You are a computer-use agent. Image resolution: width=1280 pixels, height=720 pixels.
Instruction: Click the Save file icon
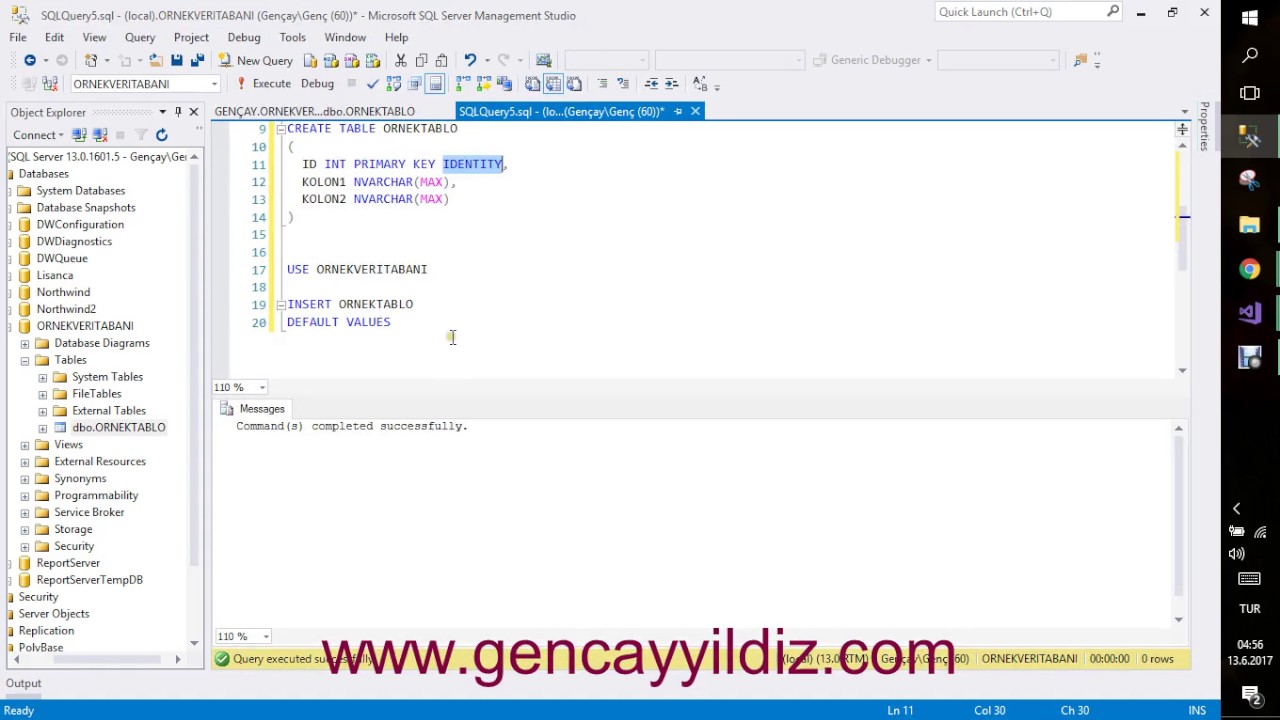177,60
